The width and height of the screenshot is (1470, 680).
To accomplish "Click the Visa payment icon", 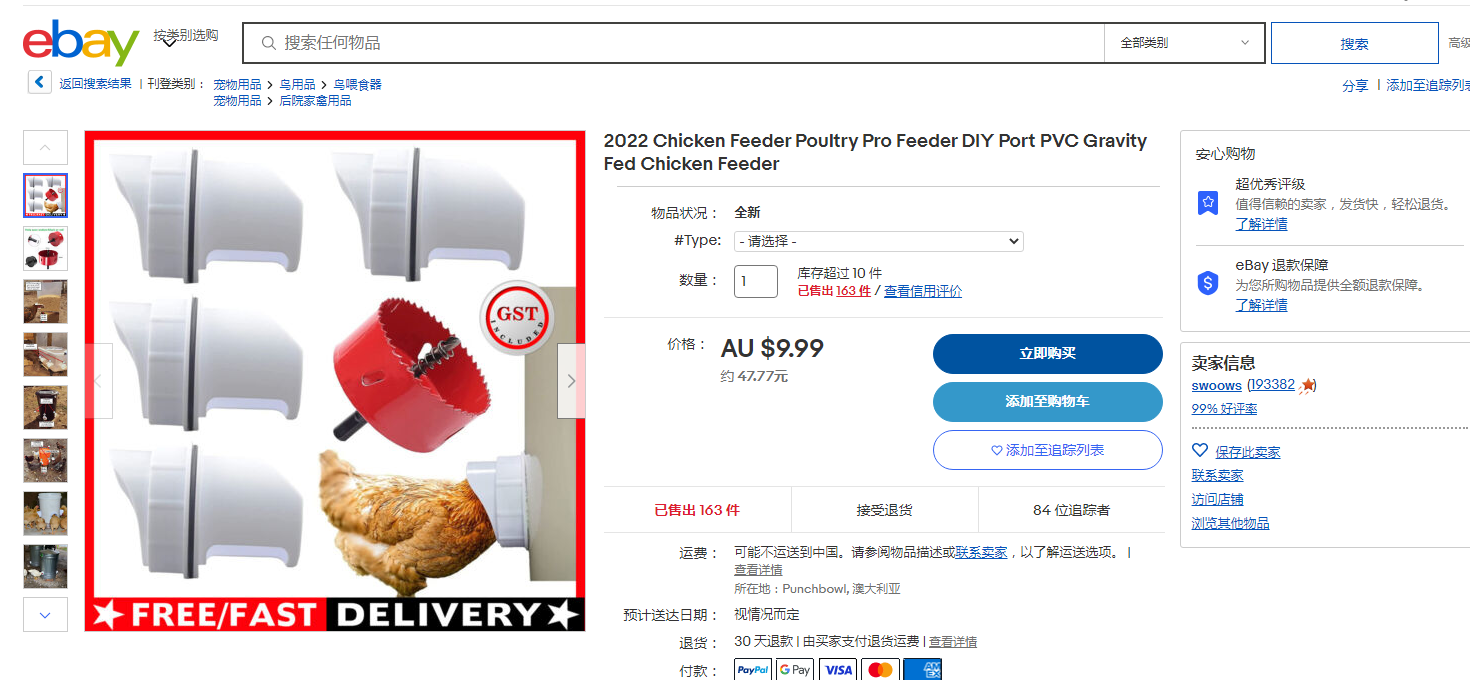I will click(x=839, y=670).
